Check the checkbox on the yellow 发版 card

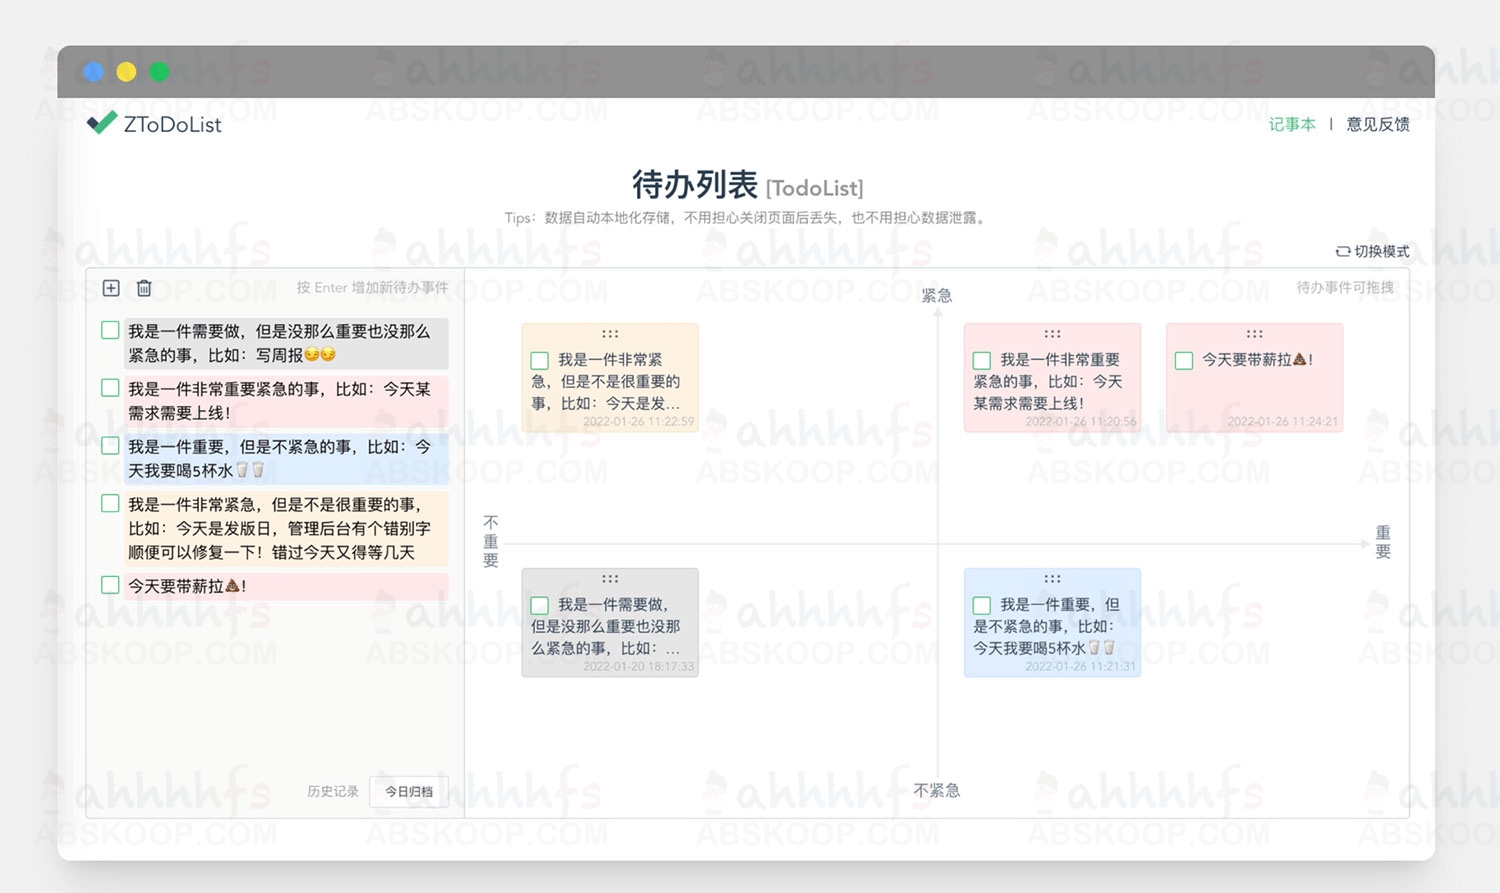(x=540, y=359)
